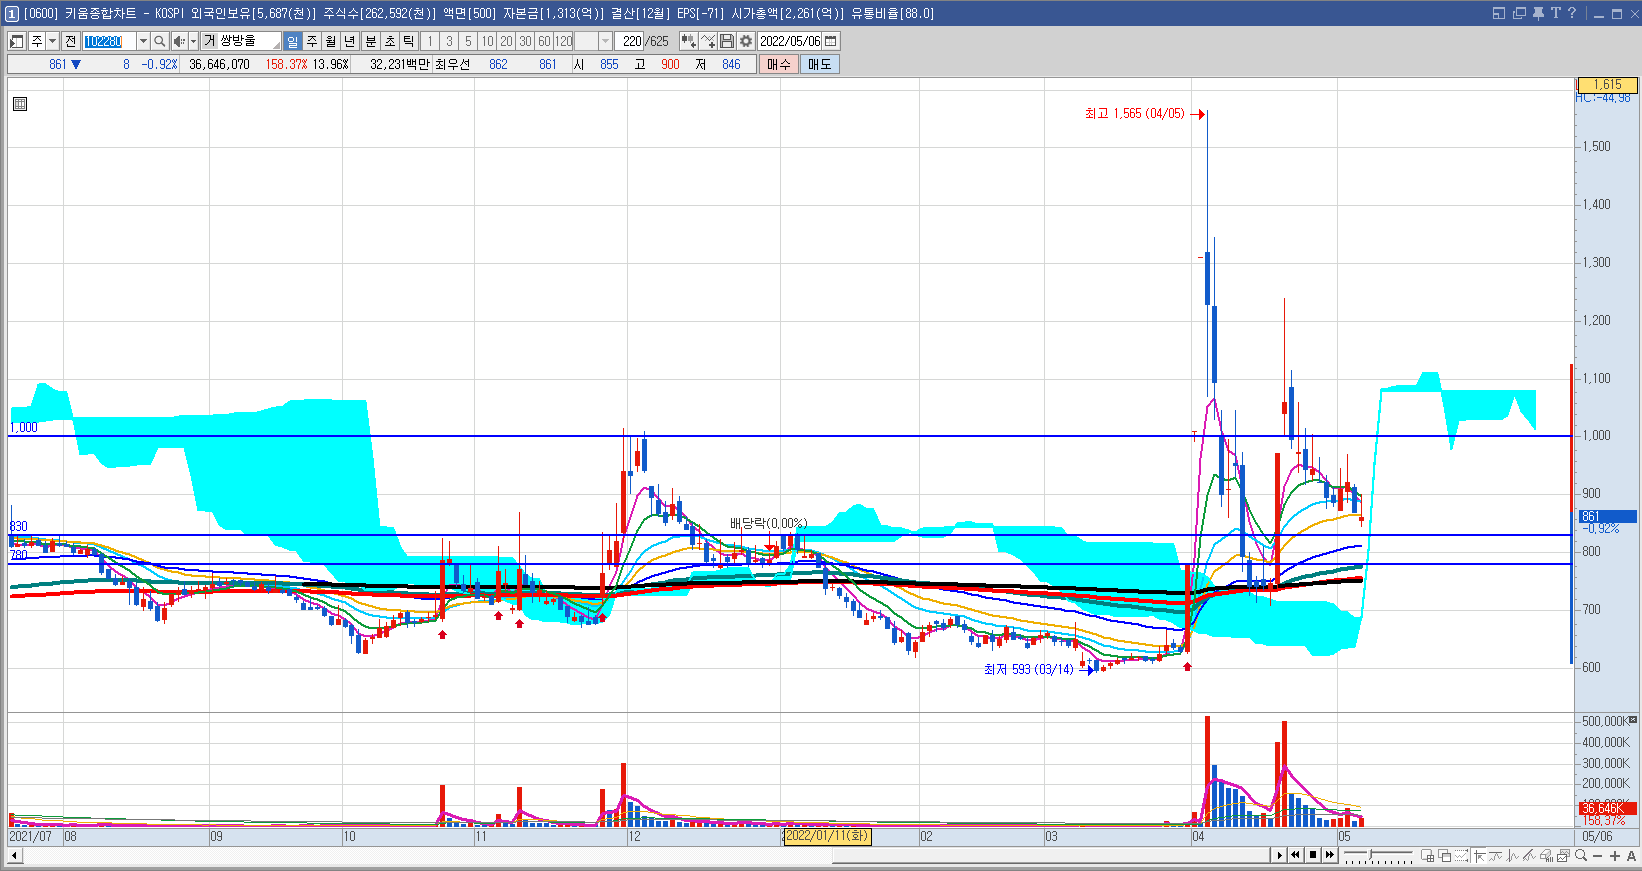This screenshot has height=871, width=1642.
Task: Click the overlapping windows icon in bottom toolbar
Action: coord(1445,855)
